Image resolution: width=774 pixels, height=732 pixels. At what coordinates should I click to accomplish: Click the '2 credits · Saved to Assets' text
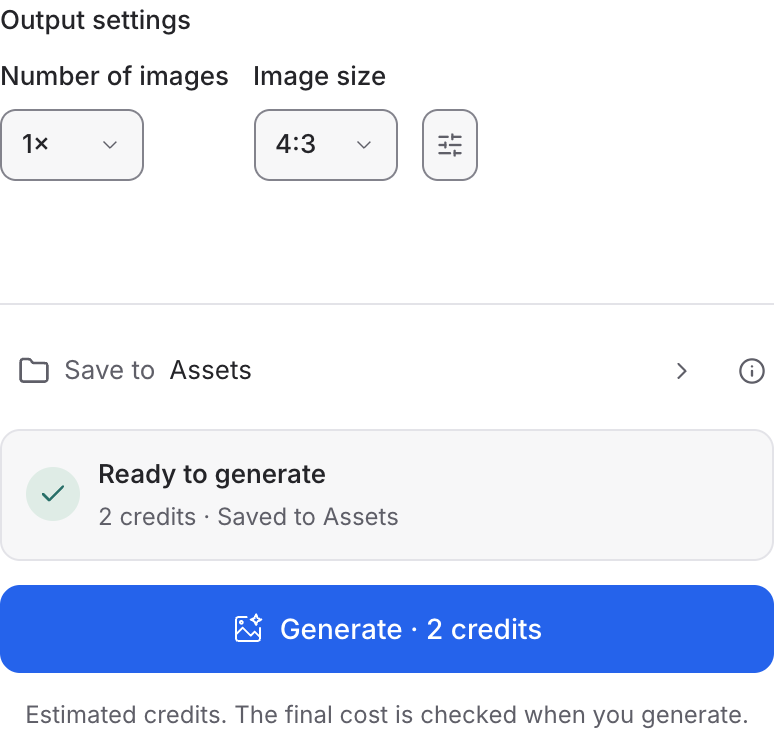248,517
